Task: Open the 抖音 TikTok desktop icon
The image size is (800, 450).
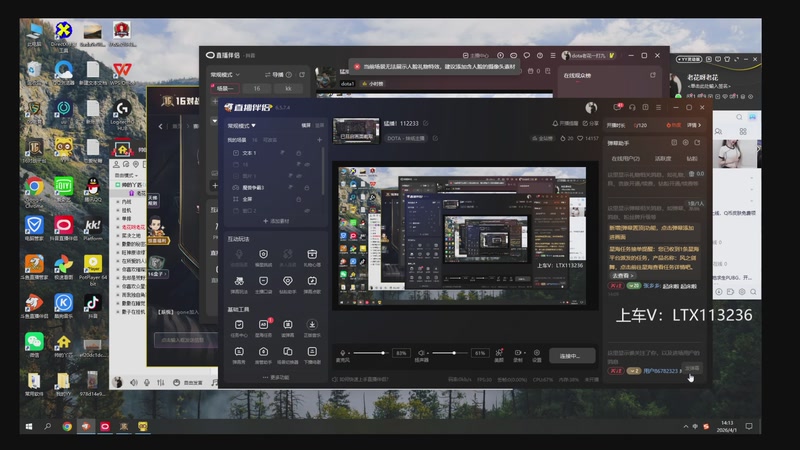Action: point(92,303)
